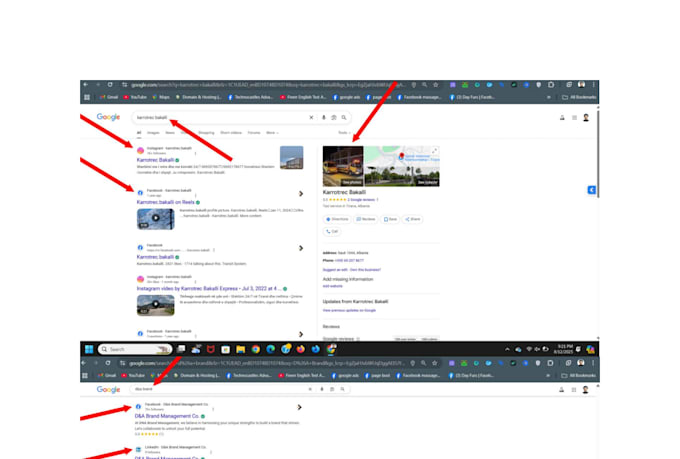680x459 pixels.
Task: Click the blue side-panel extension icon
Action: click(592, 190)
